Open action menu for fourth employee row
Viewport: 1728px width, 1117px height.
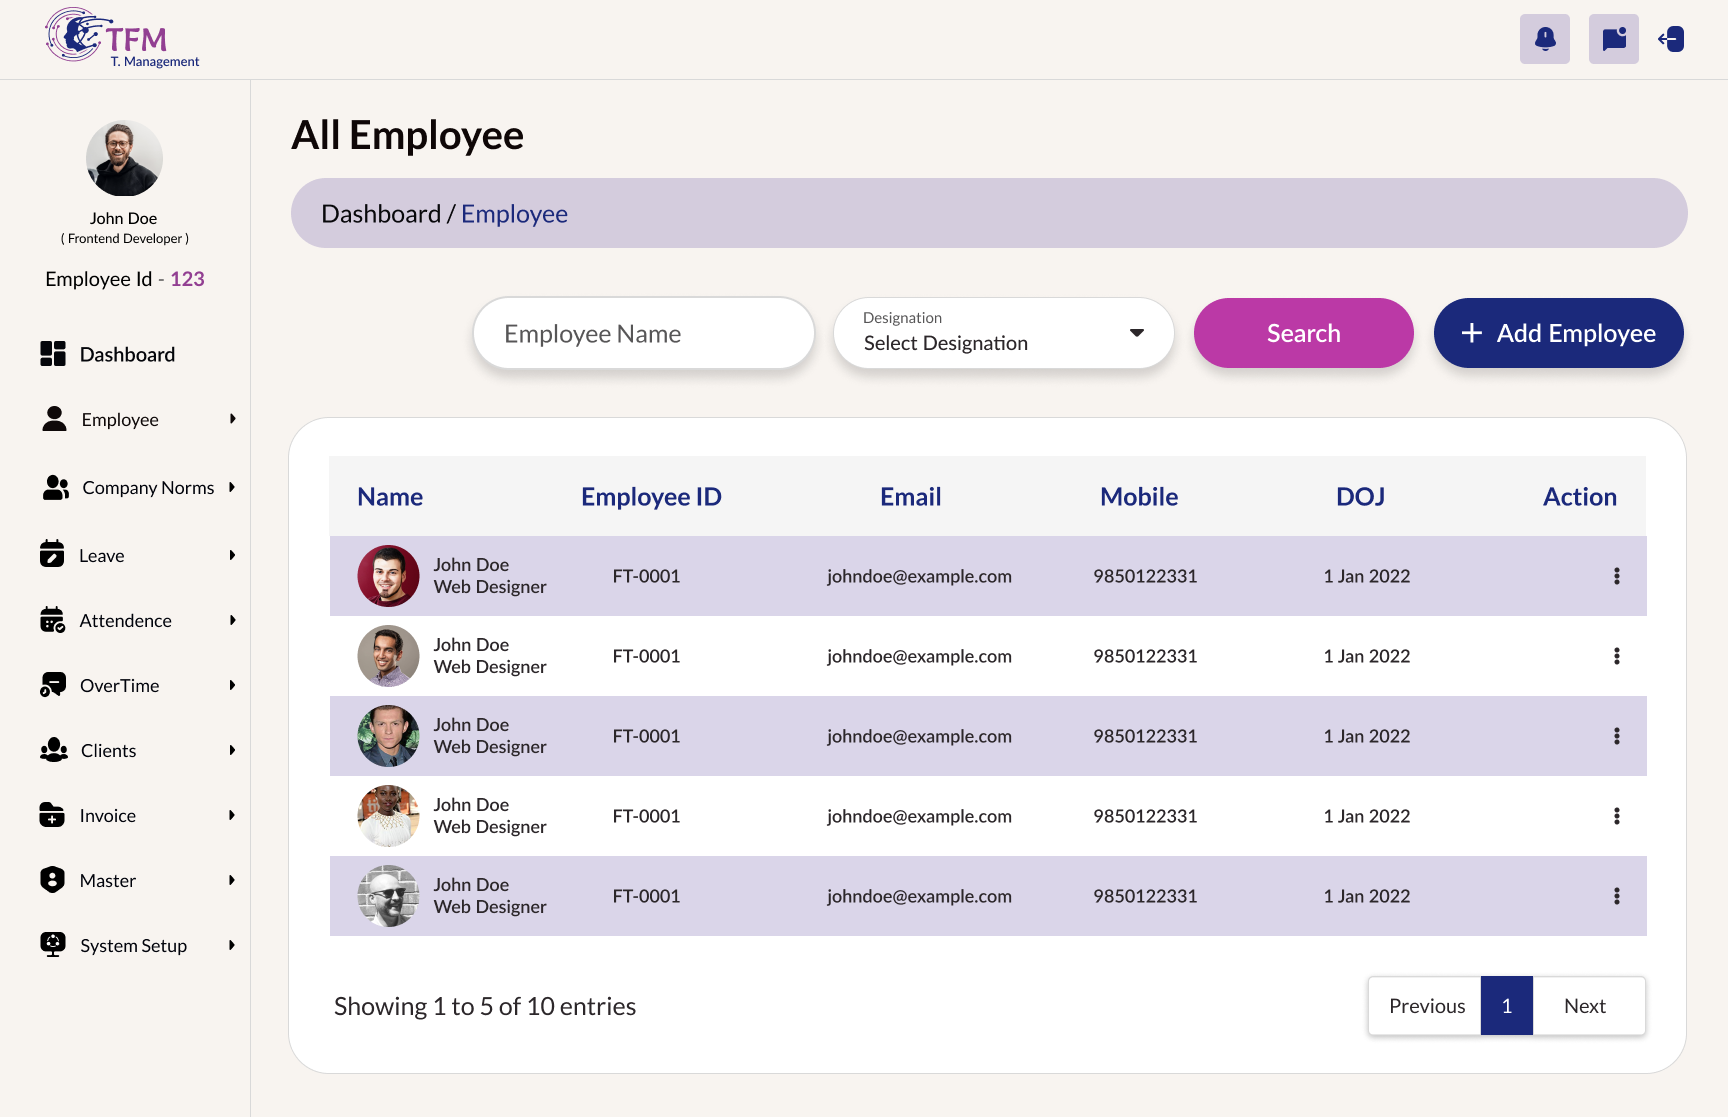1617,816
